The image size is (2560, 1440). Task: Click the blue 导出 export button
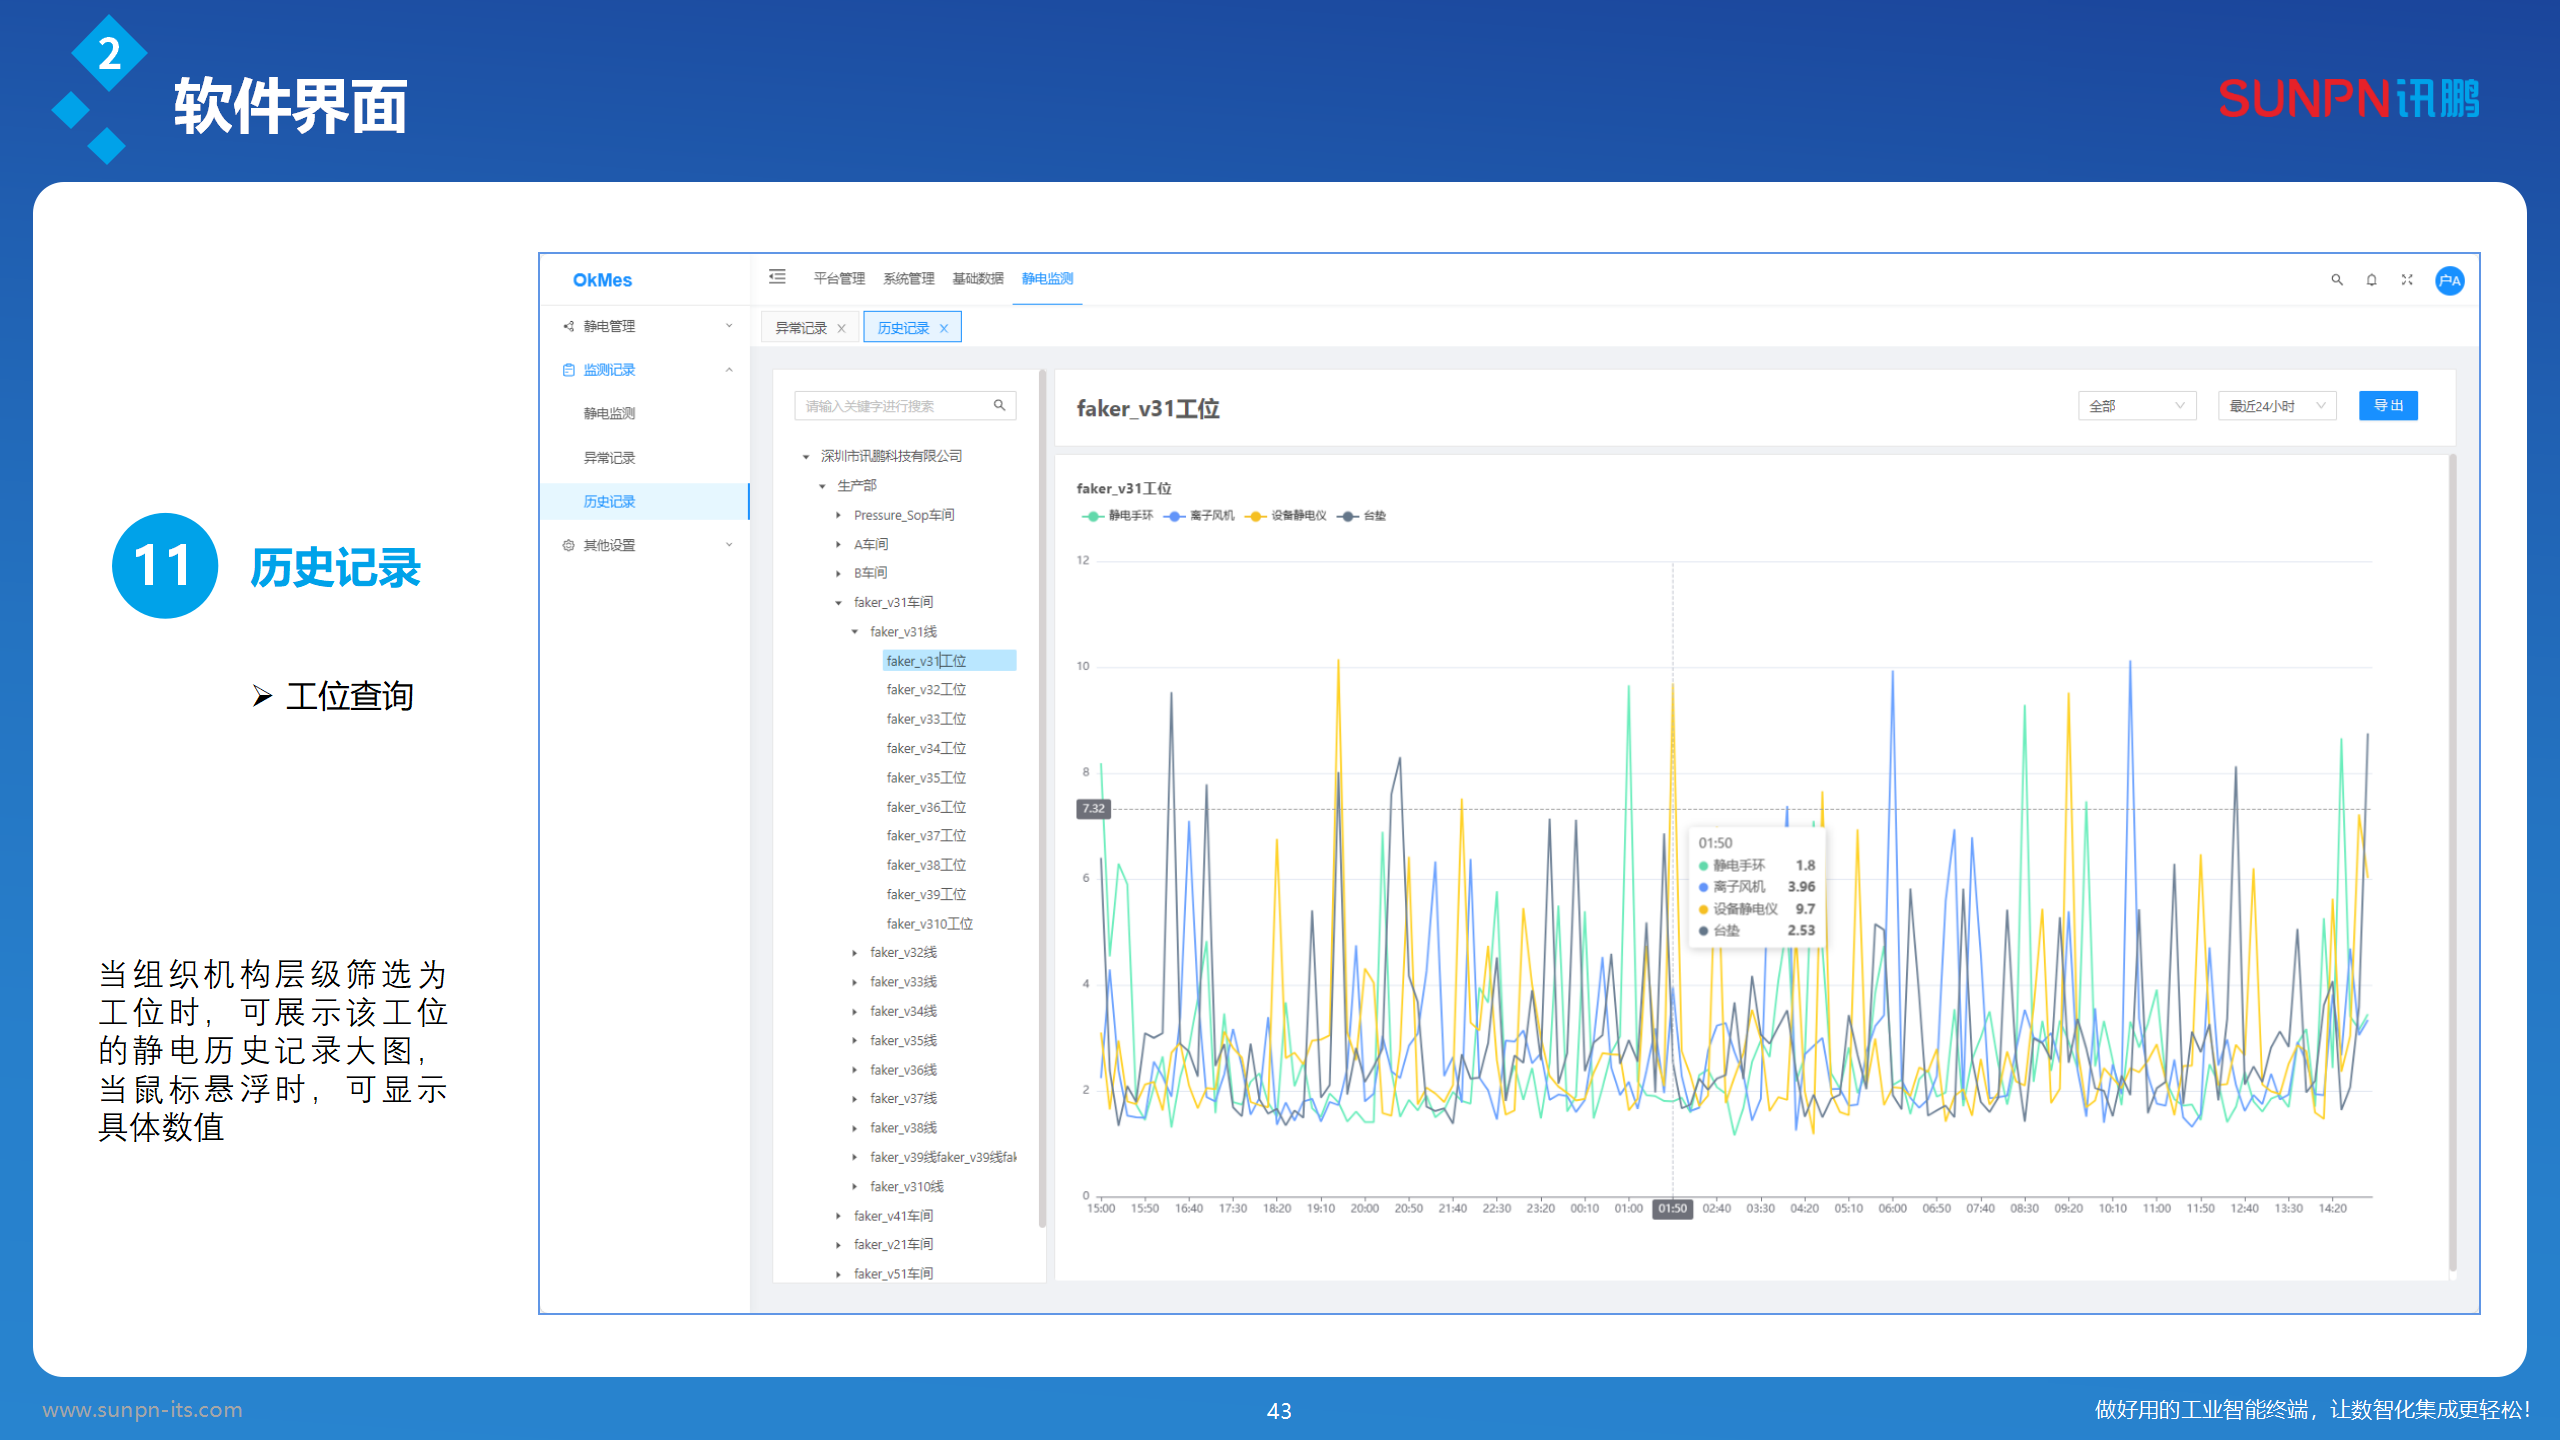click(2387, 406)
